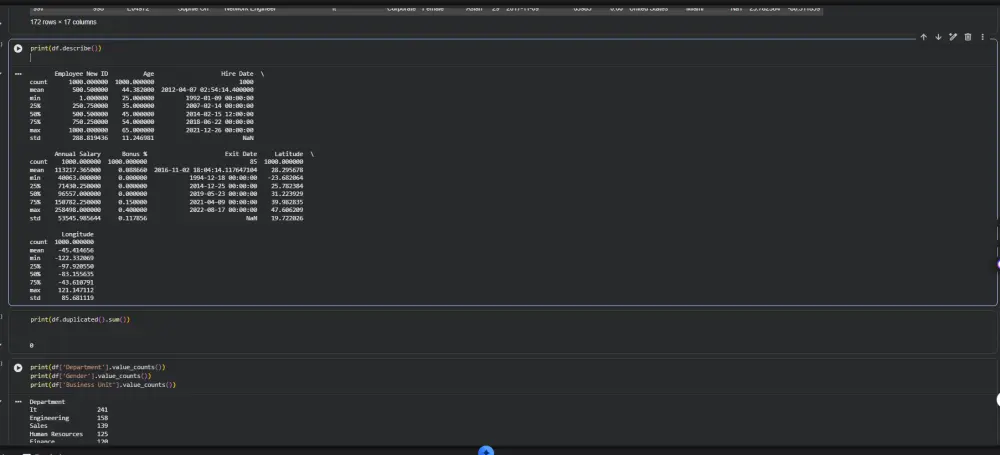Click the 'Engineering 158' output row
This screenshot has height=455, width=1000.
pos(68,418)
